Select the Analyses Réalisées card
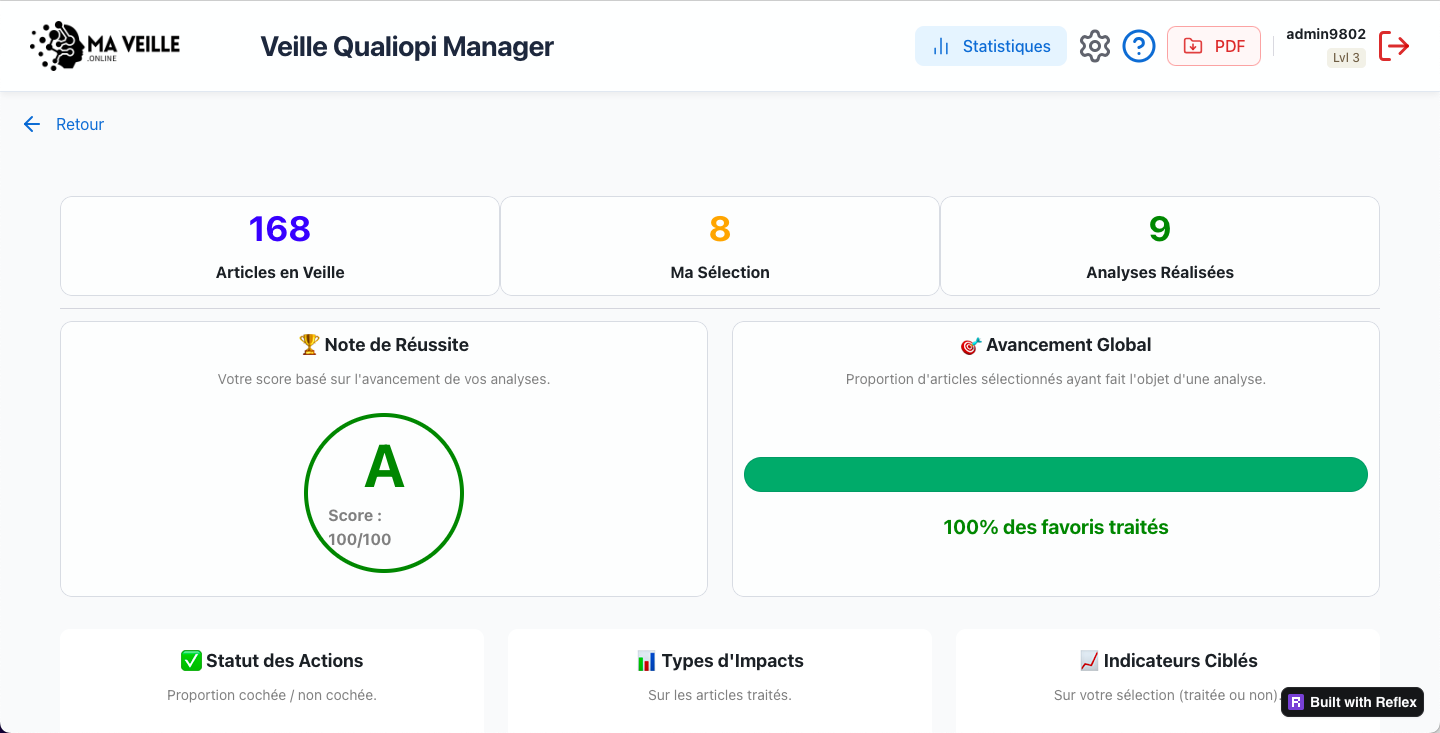 [x=1160, y=246]
